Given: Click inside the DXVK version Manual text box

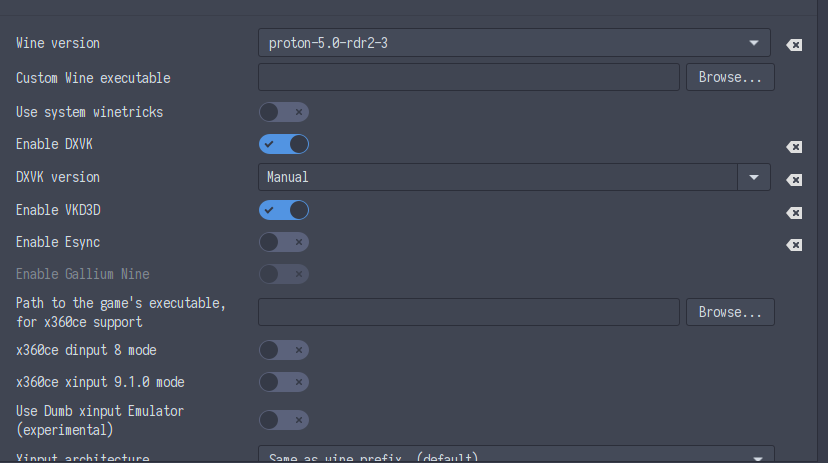Looking at the screenshot, I should pyautogui.click(x=498, y=177).
